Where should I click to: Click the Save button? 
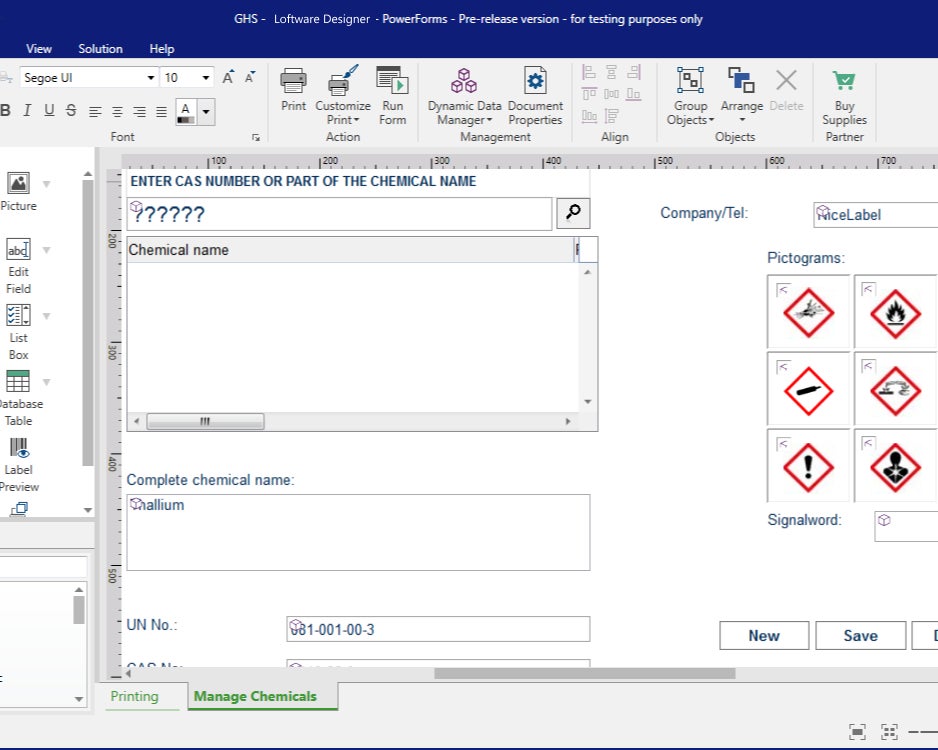pos(860,635)
